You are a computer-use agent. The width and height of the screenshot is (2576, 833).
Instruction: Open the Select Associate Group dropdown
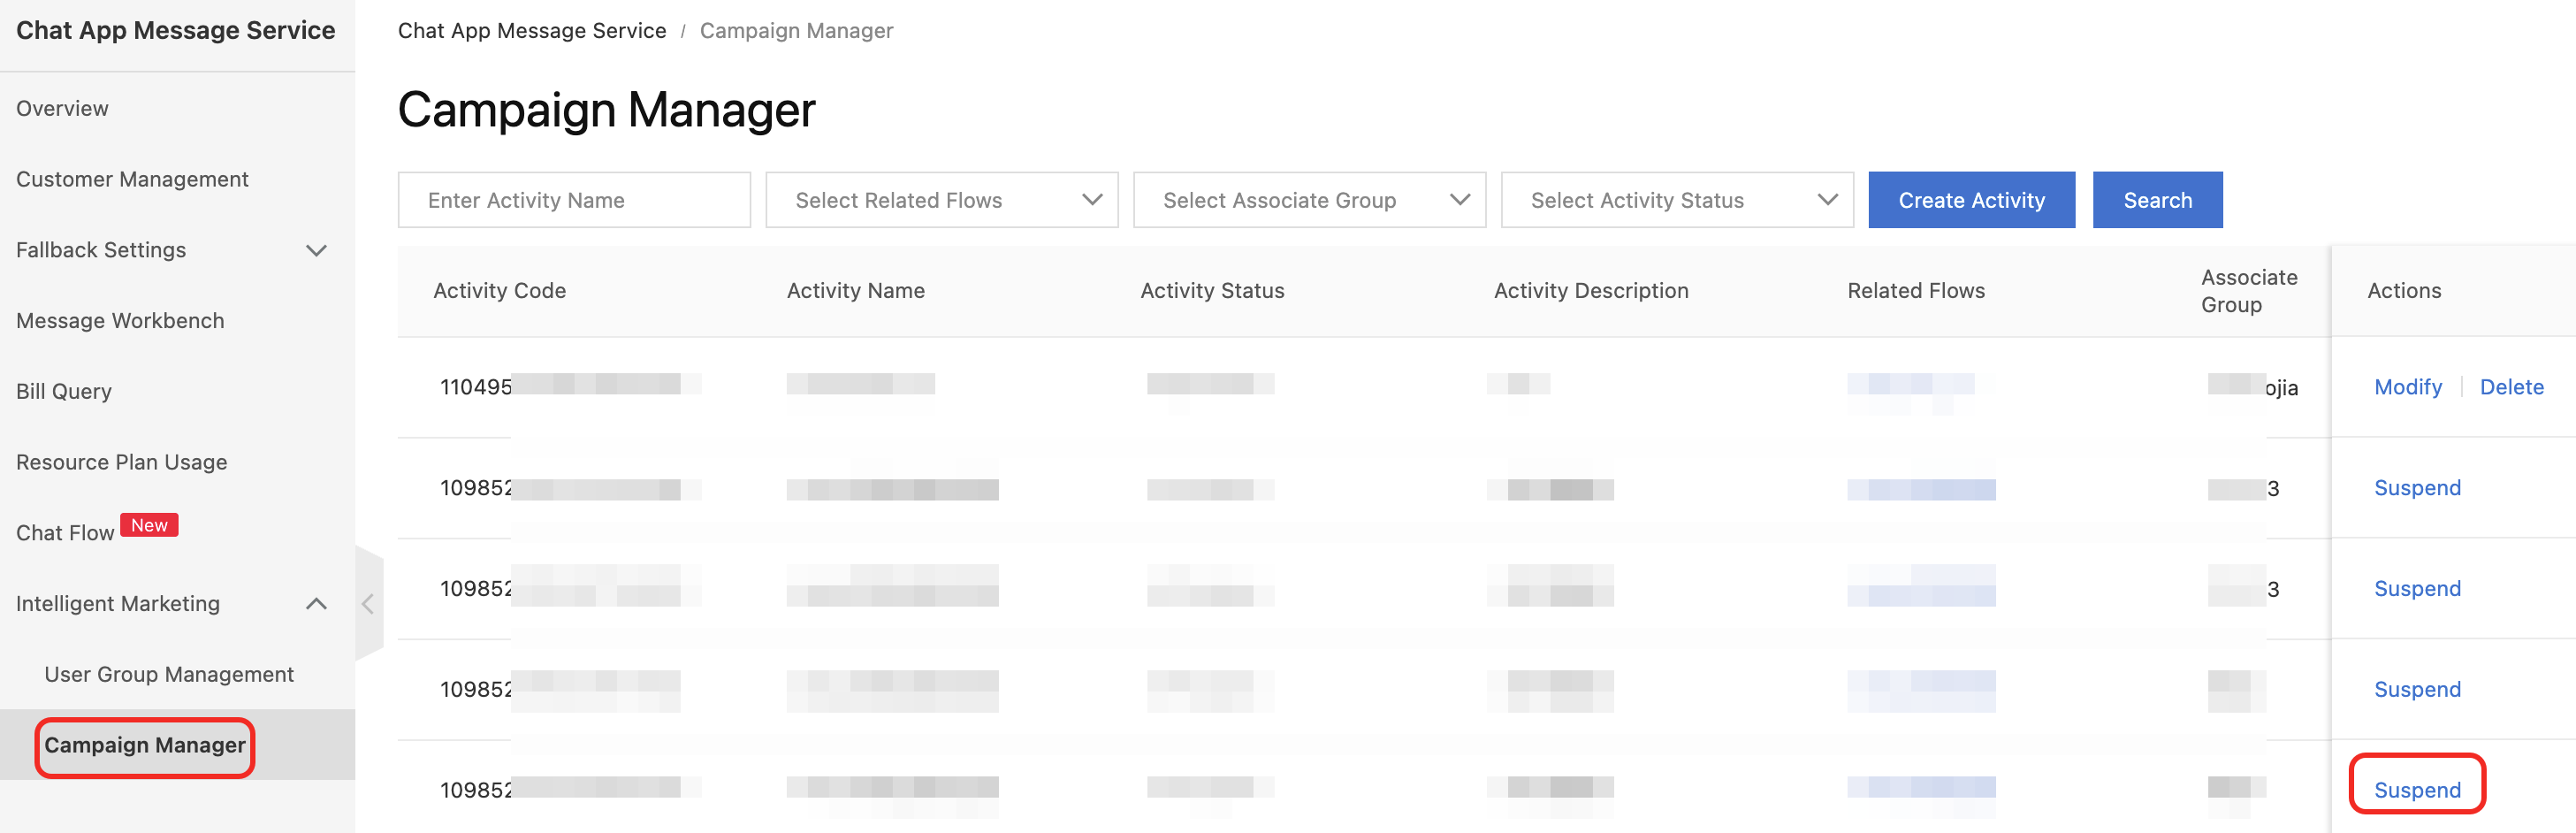tap(1308, 200)
